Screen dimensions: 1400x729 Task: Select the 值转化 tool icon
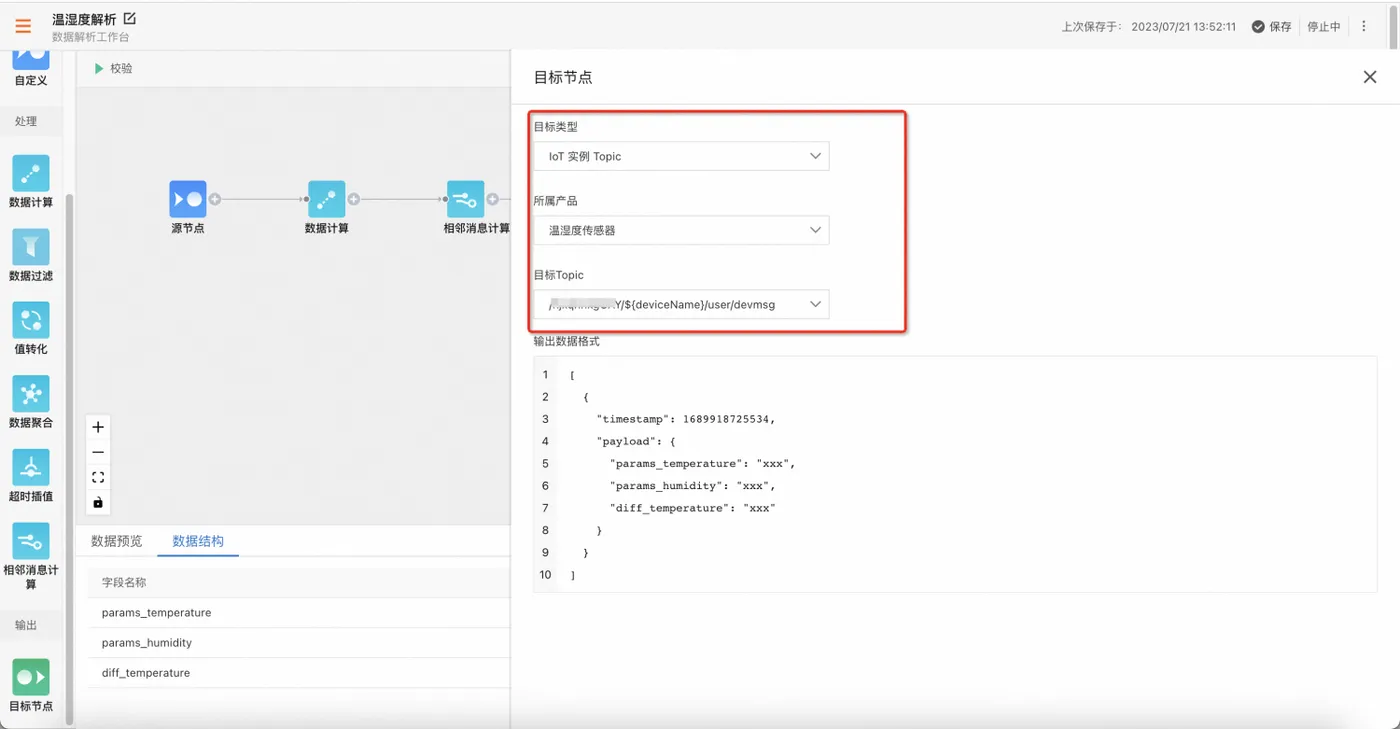click(31, 320)
